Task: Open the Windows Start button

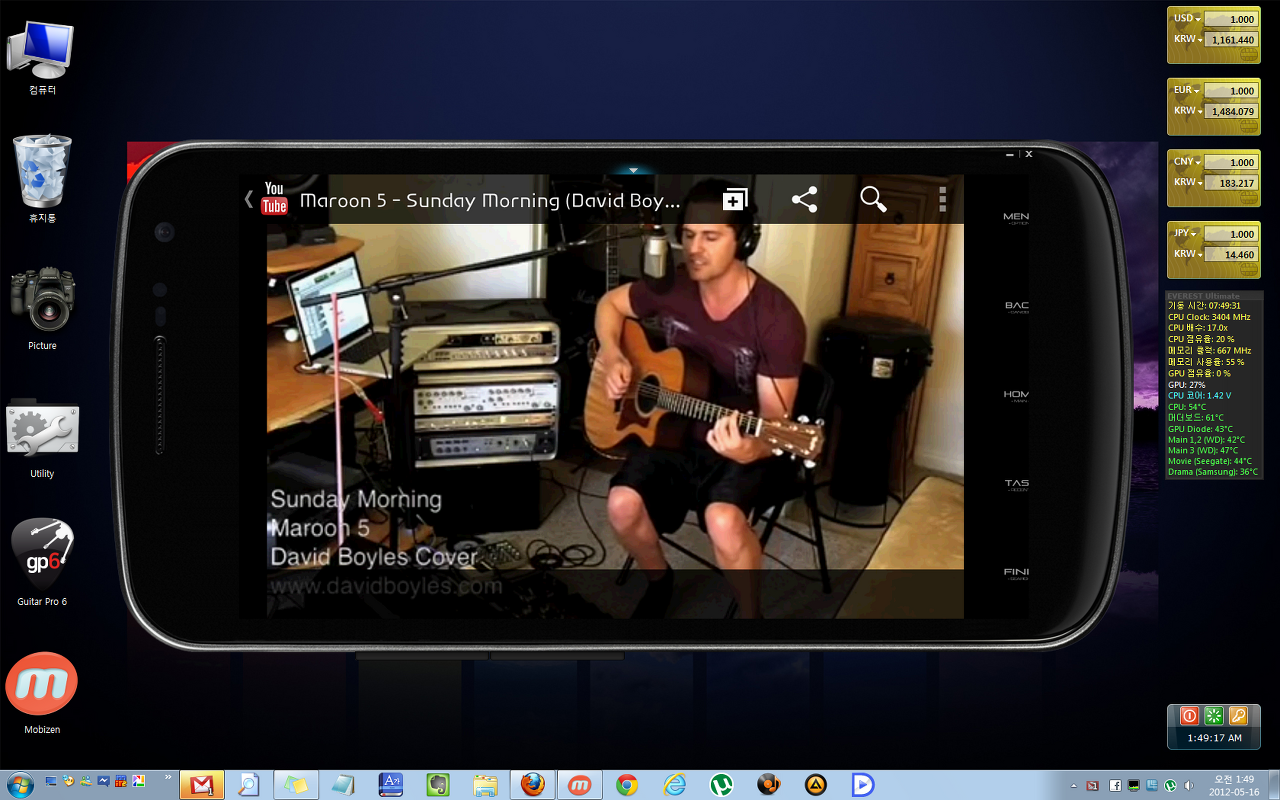Action: (19, 785)
